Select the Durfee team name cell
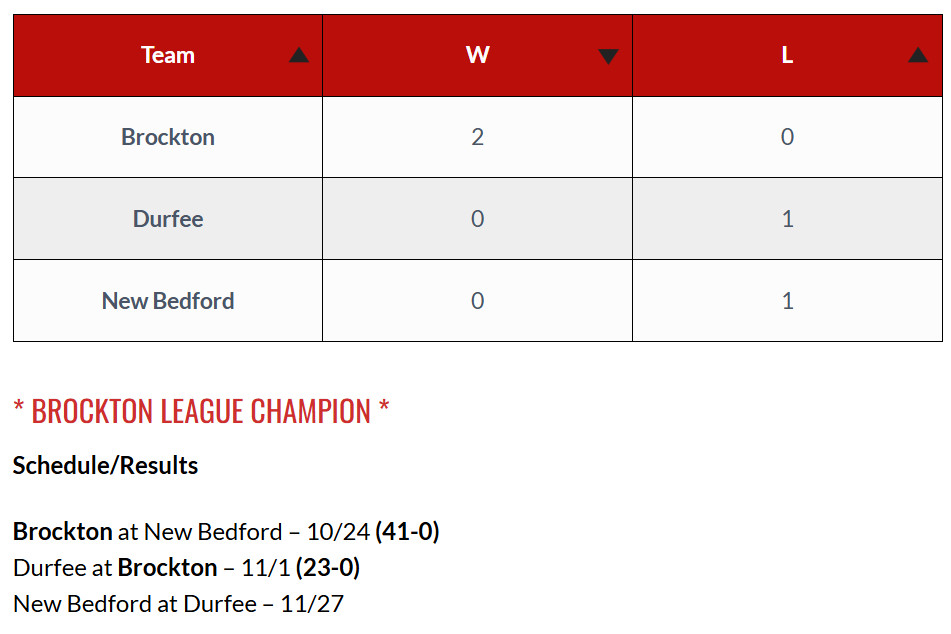Viewport: 951px width, 634px height. [x=168, y=219]
